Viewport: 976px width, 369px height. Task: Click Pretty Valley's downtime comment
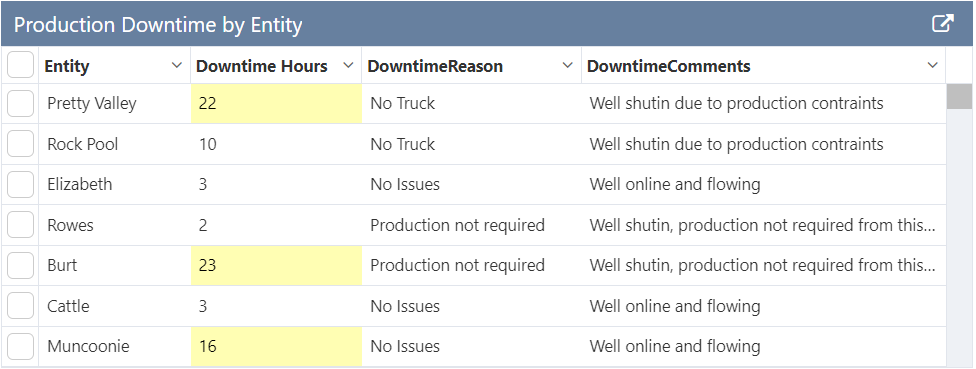pyautogui.click(x=764, y=103)
